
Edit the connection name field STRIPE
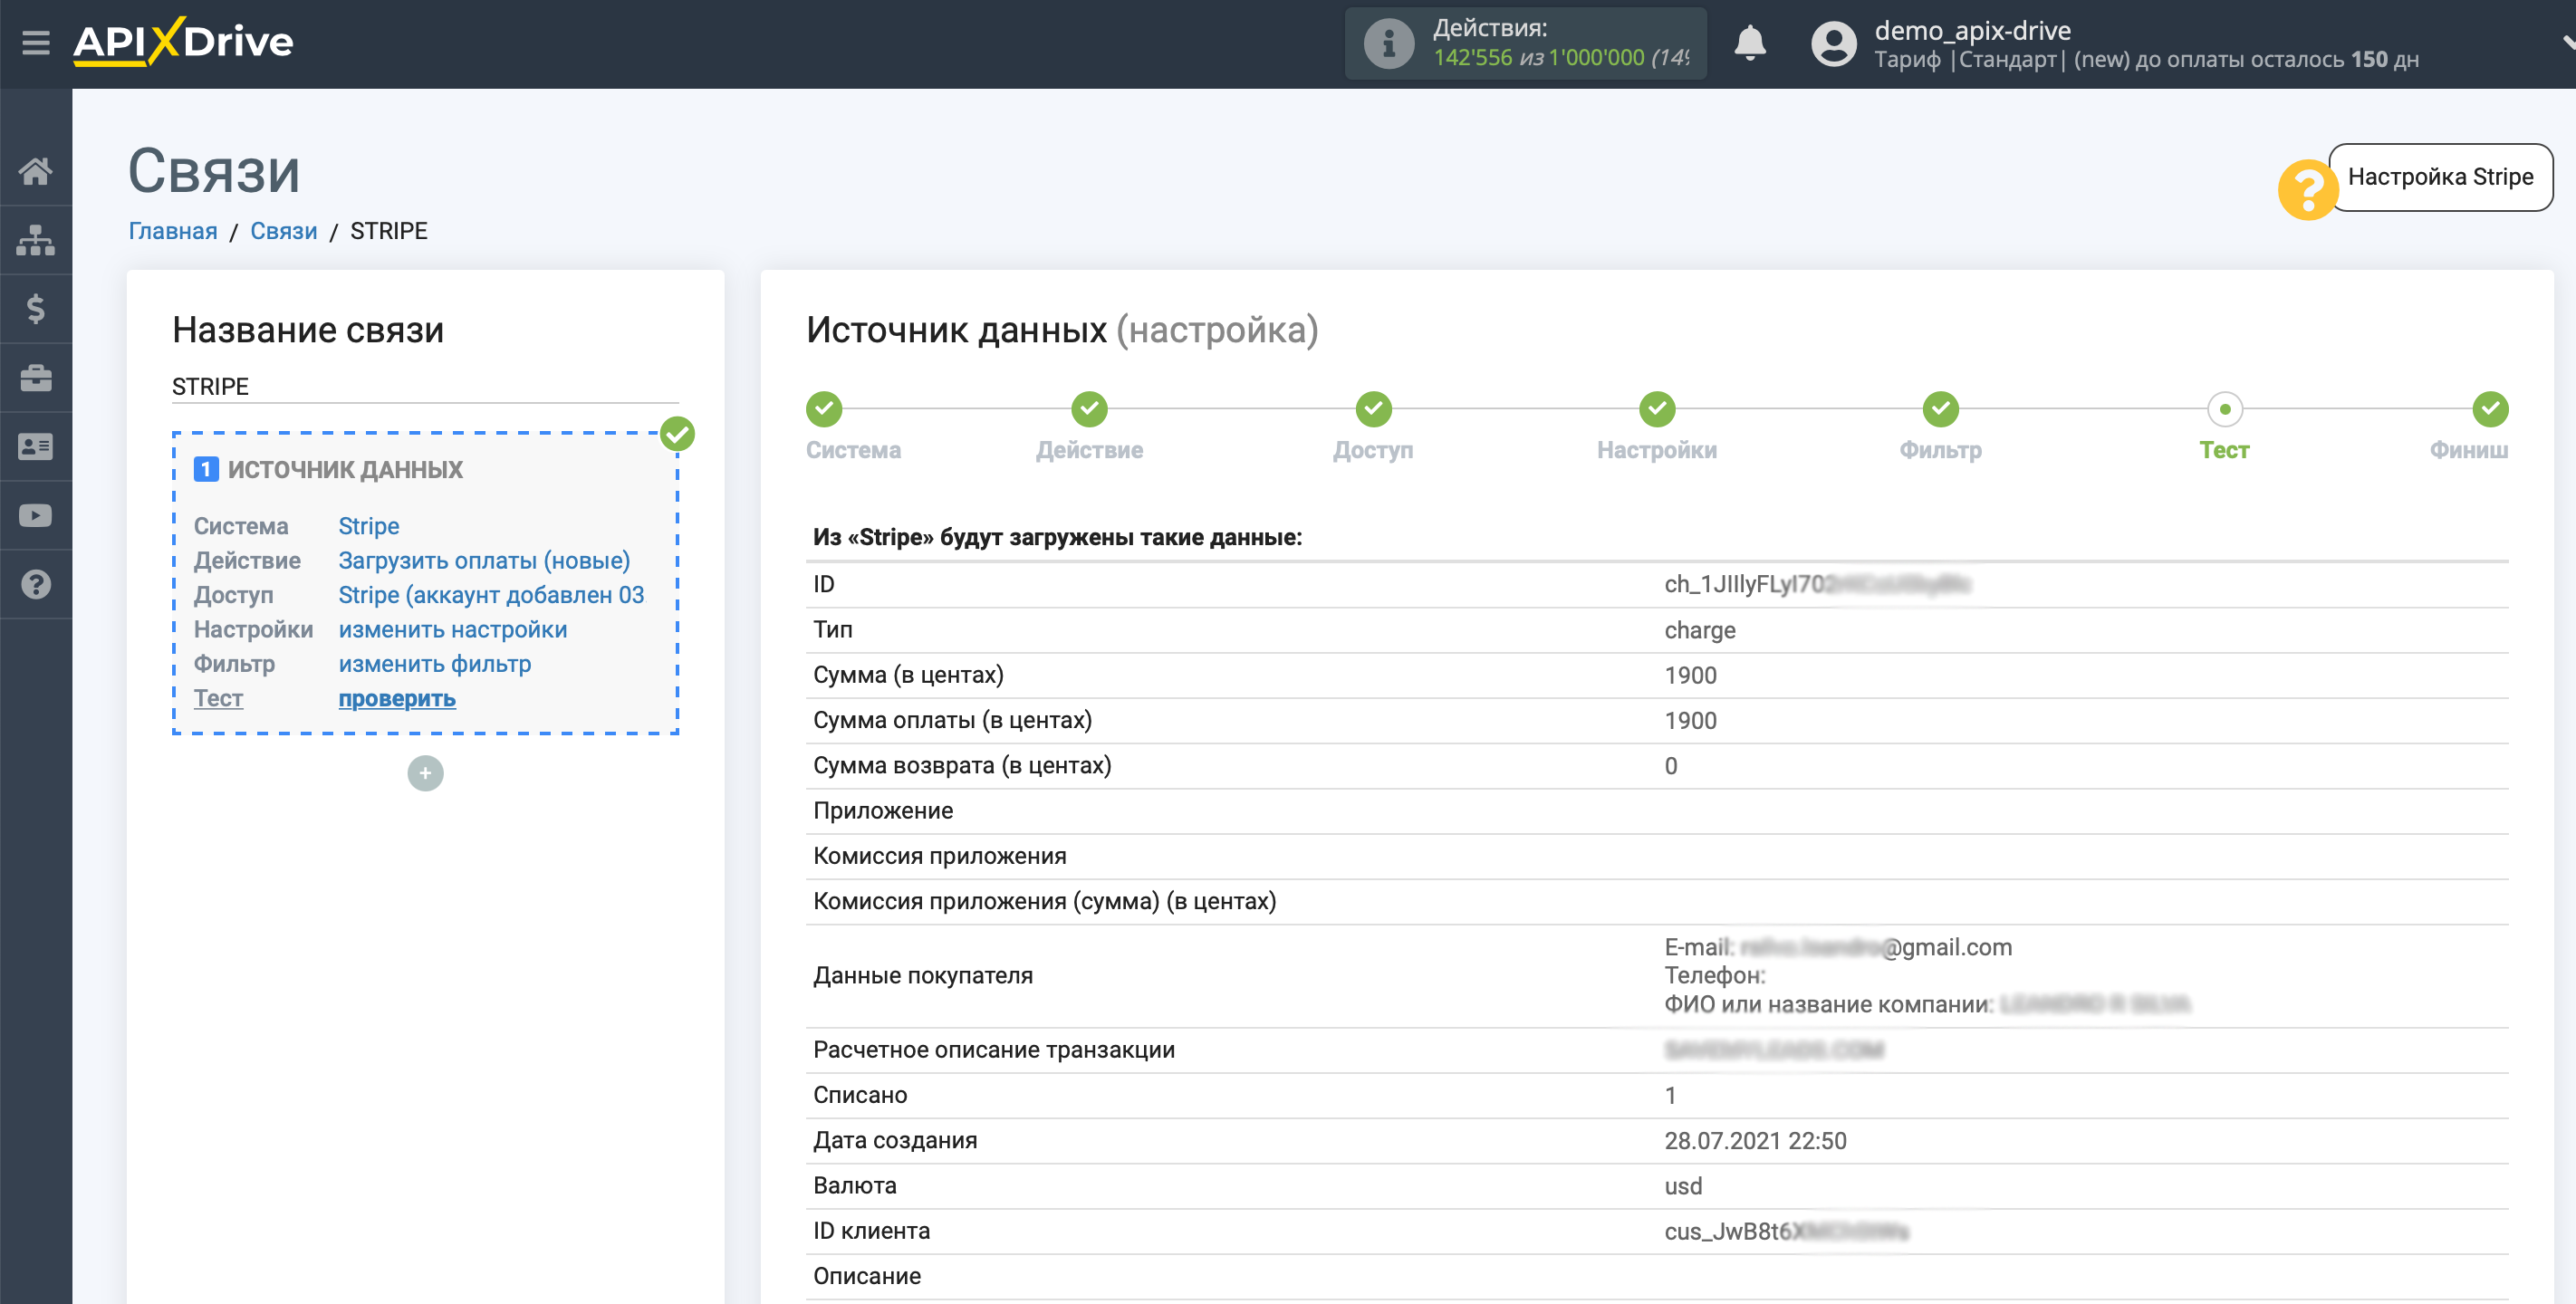pyautogui.click(x=425, y=387)
